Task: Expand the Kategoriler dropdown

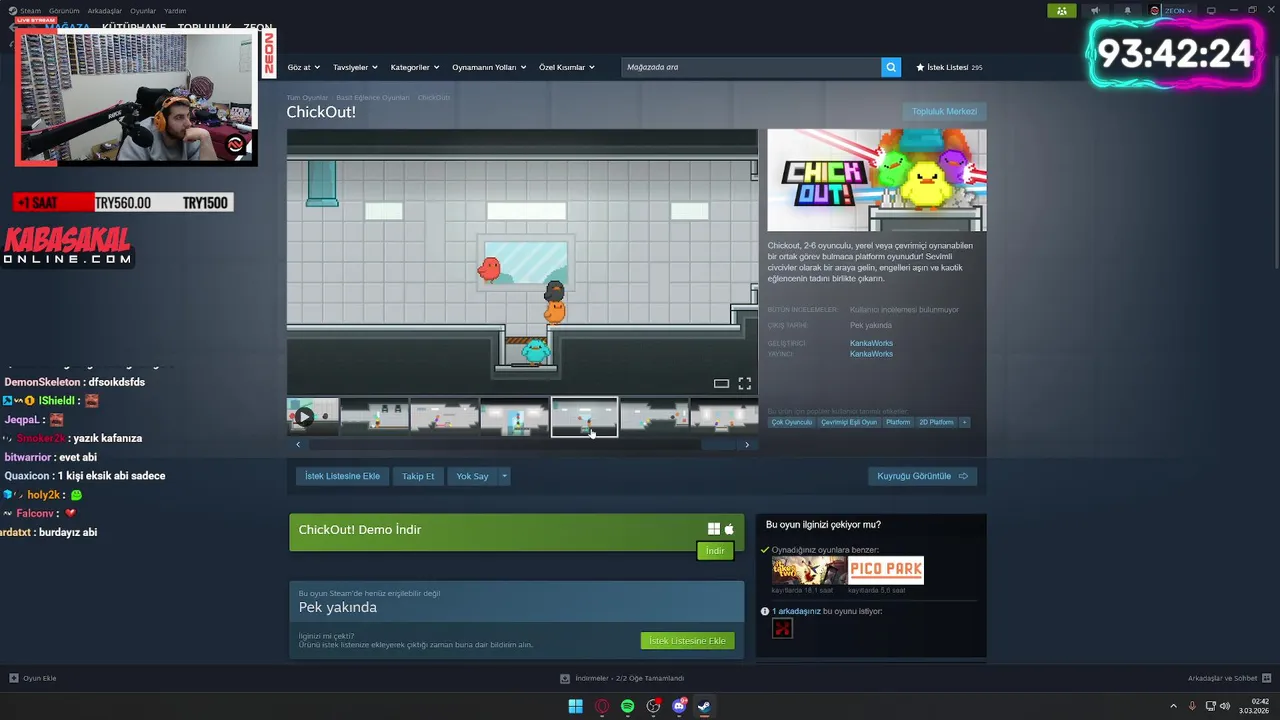Action: click(x=414, y=67)
